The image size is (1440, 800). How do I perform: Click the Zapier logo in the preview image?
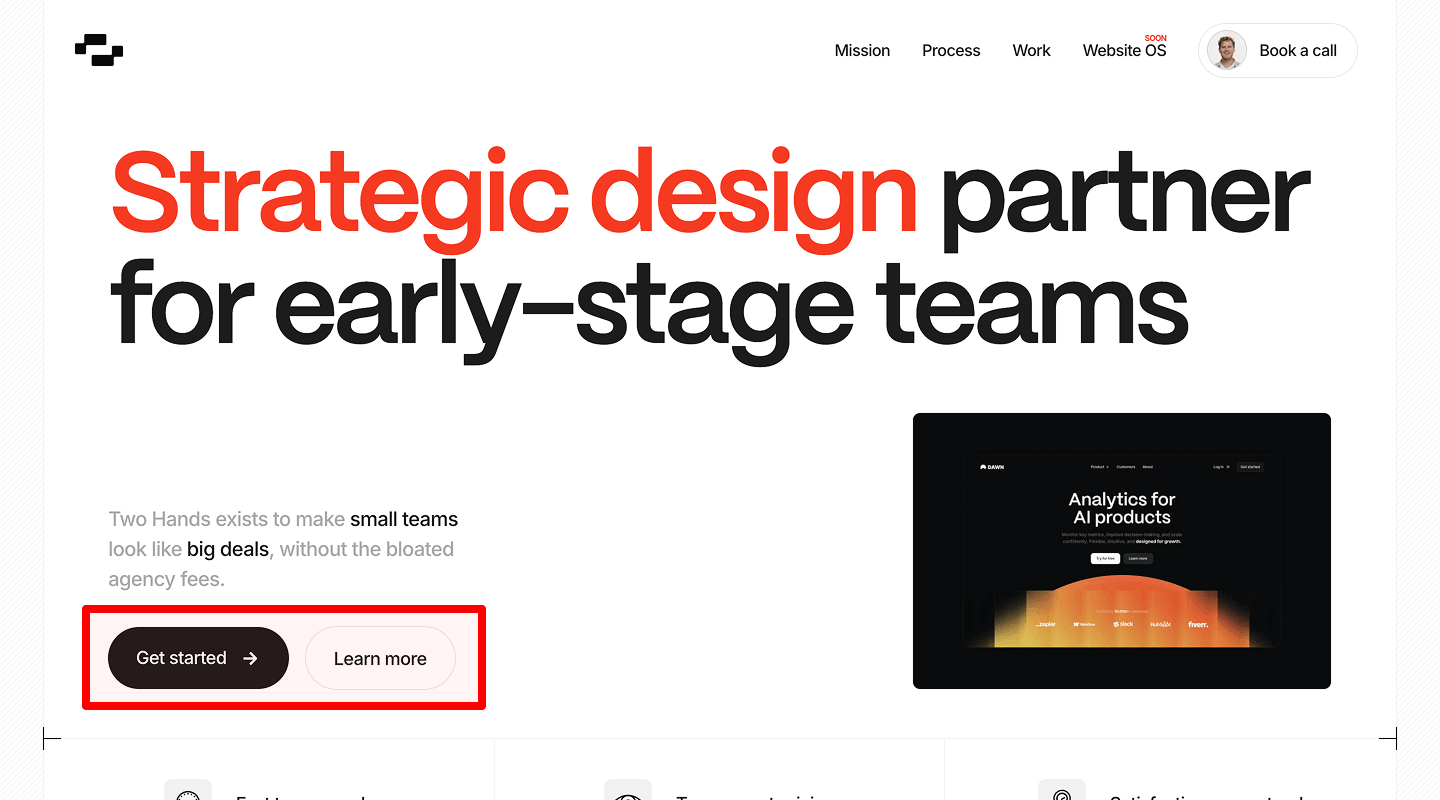[x=1045, y=624]
